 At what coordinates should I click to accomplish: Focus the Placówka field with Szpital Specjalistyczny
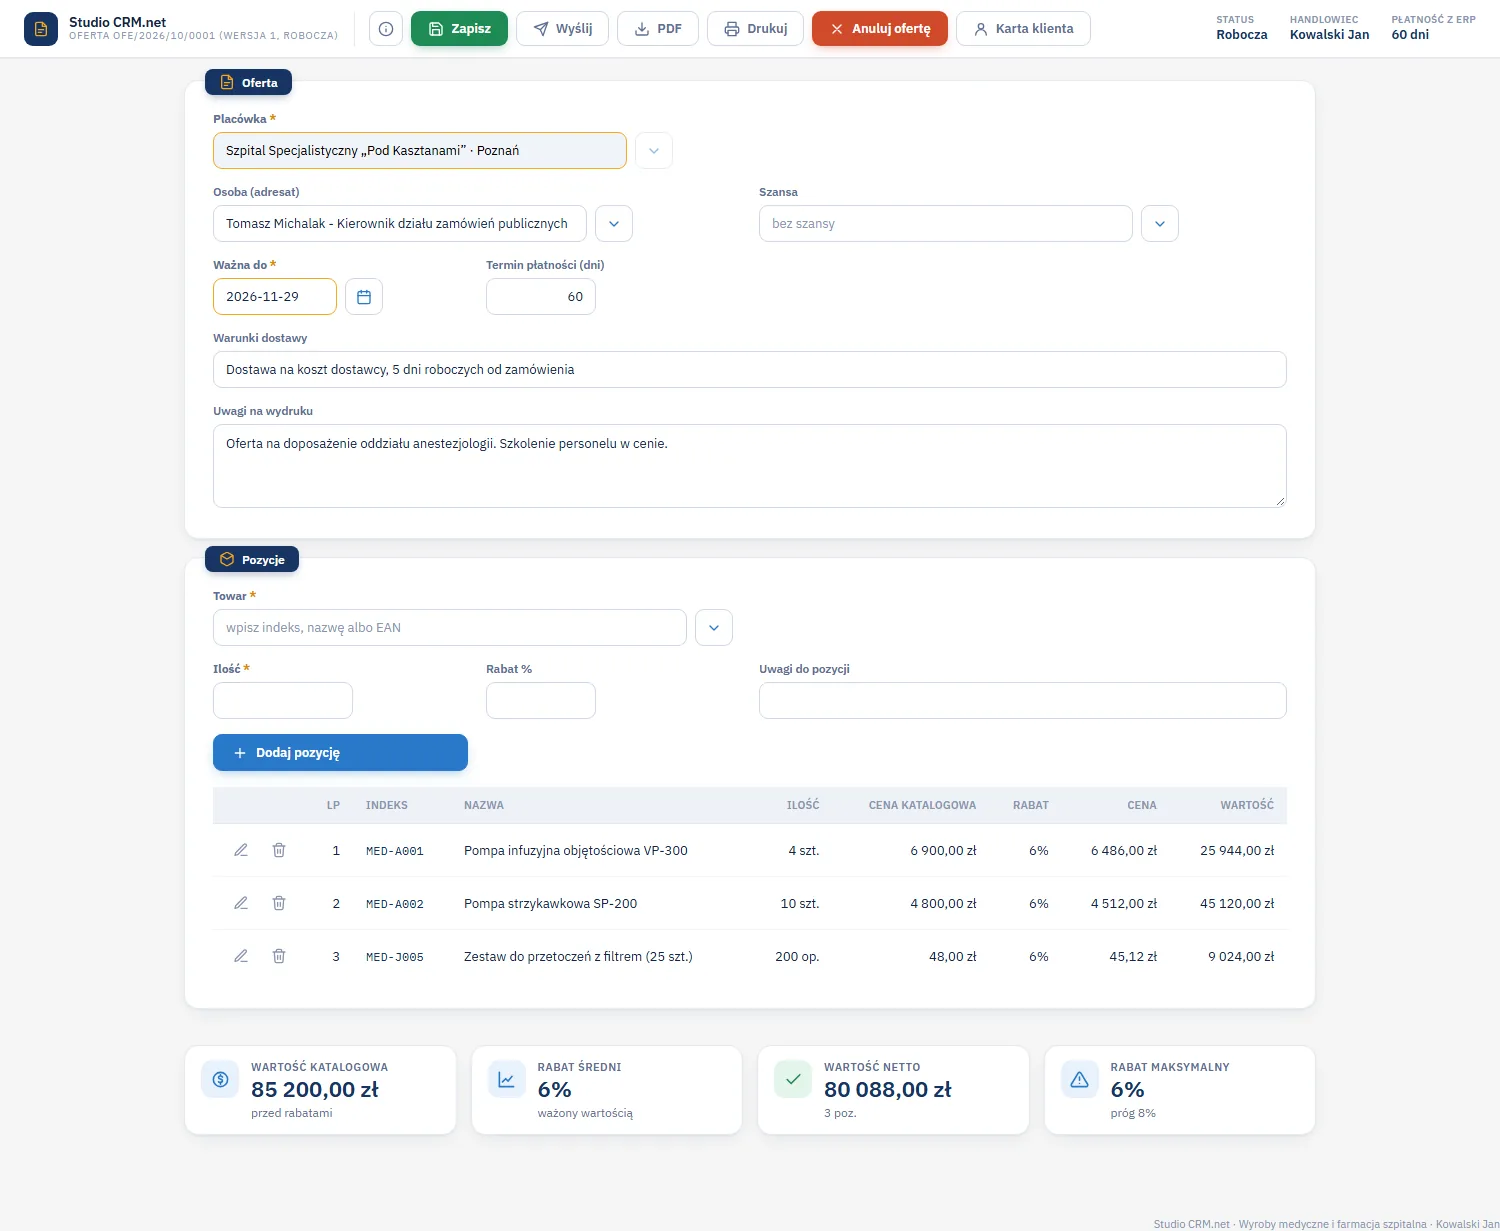420,151
